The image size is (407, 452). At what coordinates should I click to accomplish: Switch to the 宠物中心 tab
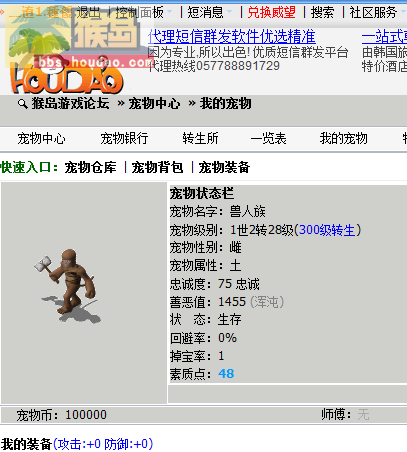tap(41, 139)
